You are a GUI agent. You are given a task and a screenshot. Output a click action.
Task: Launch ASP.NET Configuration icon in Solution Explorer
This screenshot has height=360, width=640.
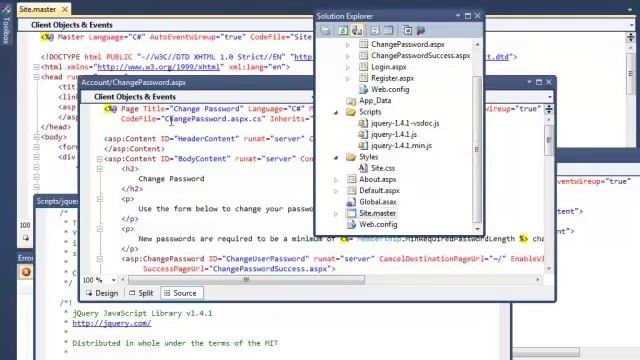[x=420, y=30]
